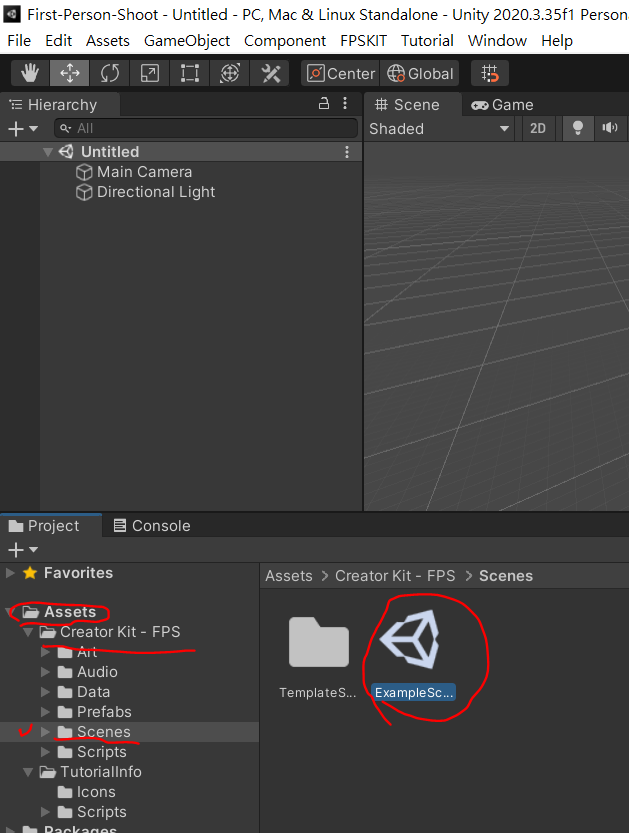Image resolution: width=629 pixels, height=833 pixels.
Task: Open the FPSKIT menu
Action: pyautogui.click(x=363, y=41)
